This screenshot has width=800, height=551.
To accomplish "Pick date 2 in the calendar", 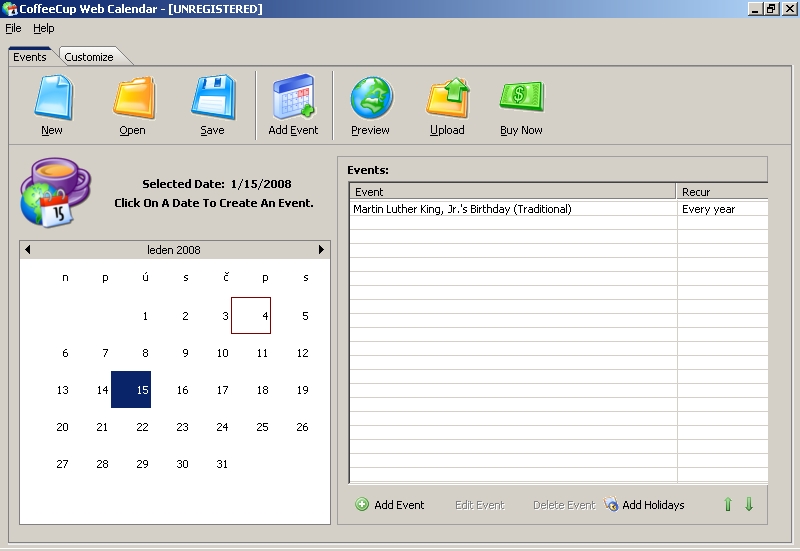I will point(185,316).
